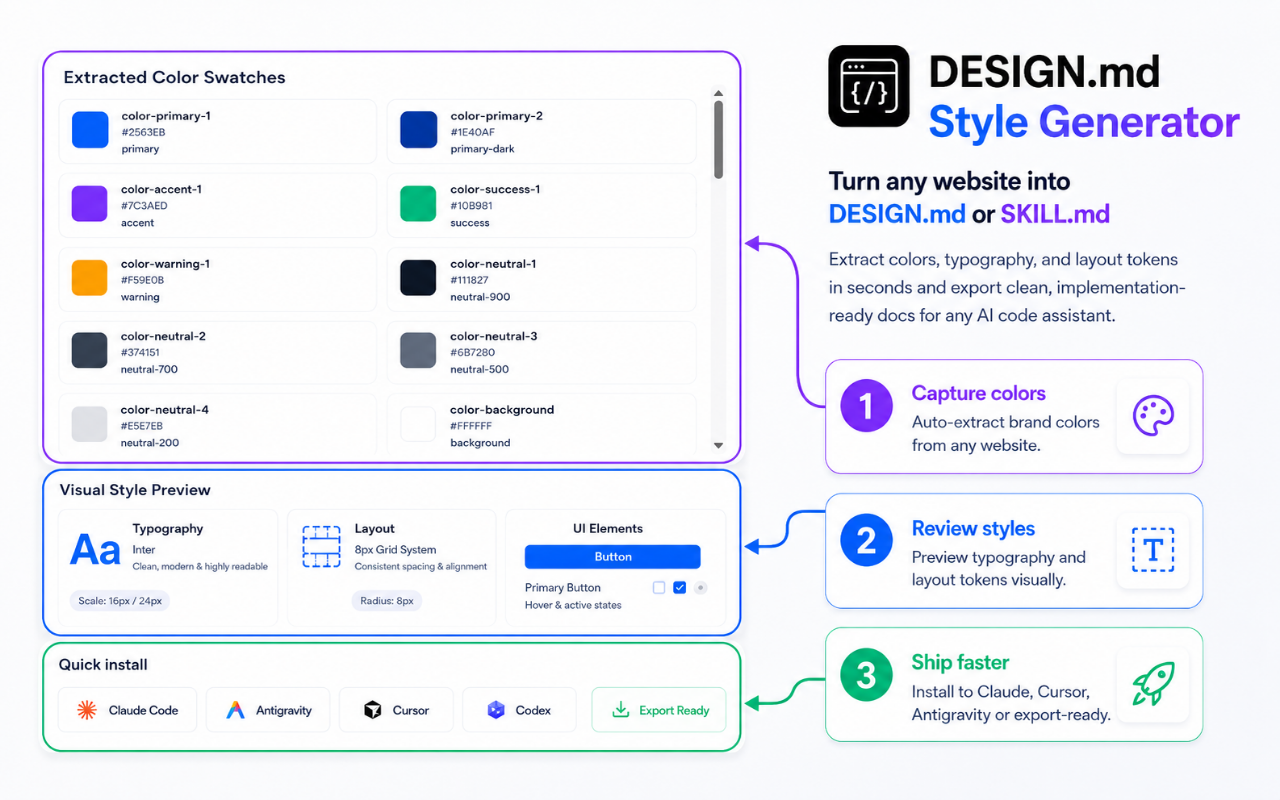Click the hex value #FFFFFF
Image resolution: width=1280 pixels, height=800 pixels.
point(471,426)
